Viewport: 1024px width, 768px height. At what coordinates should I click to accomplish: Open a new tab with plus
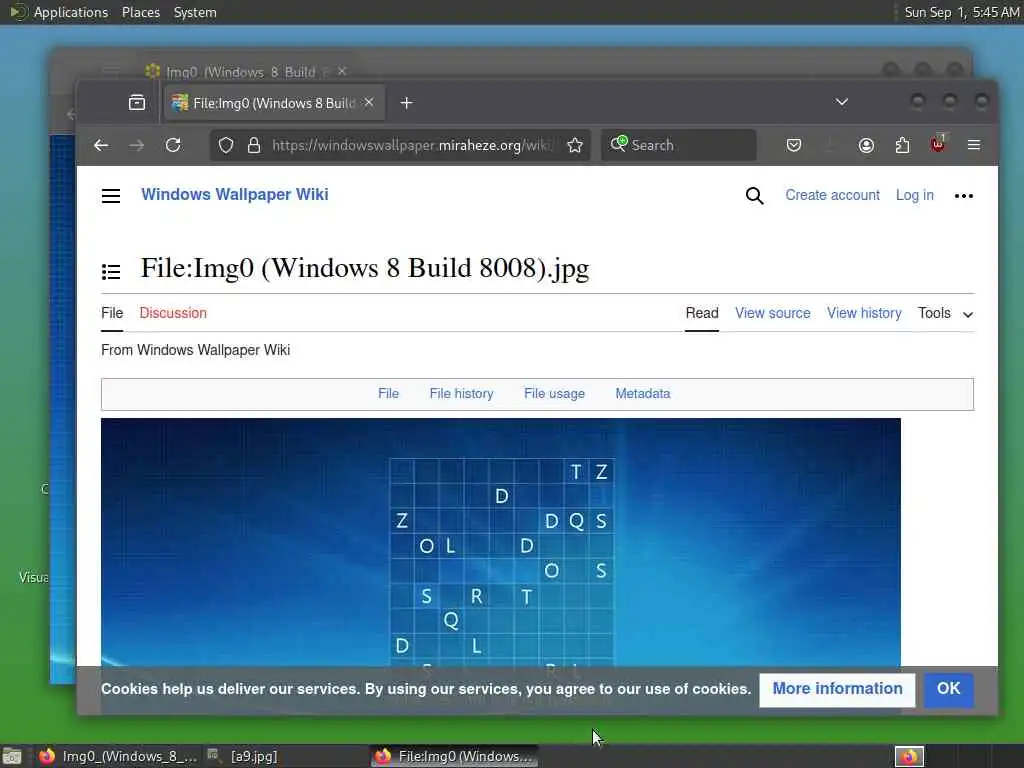point(406,103)
